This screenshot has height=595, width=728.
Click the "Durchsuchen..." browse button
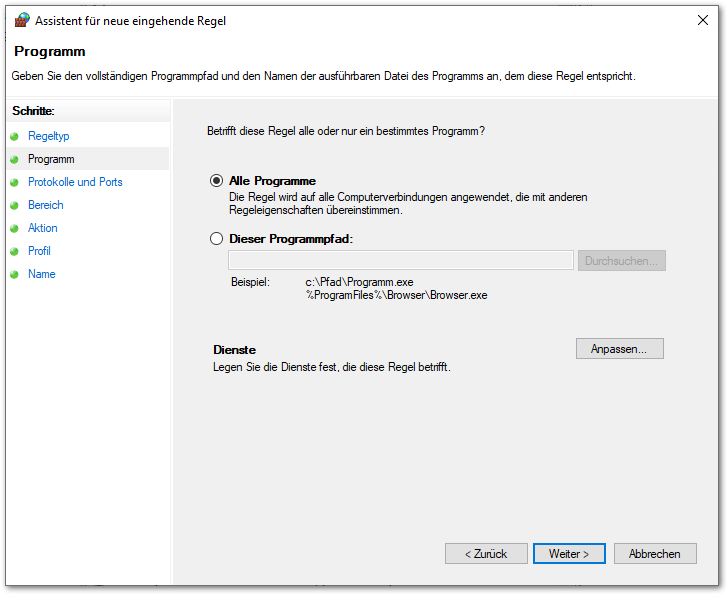[x=621, y=261]
